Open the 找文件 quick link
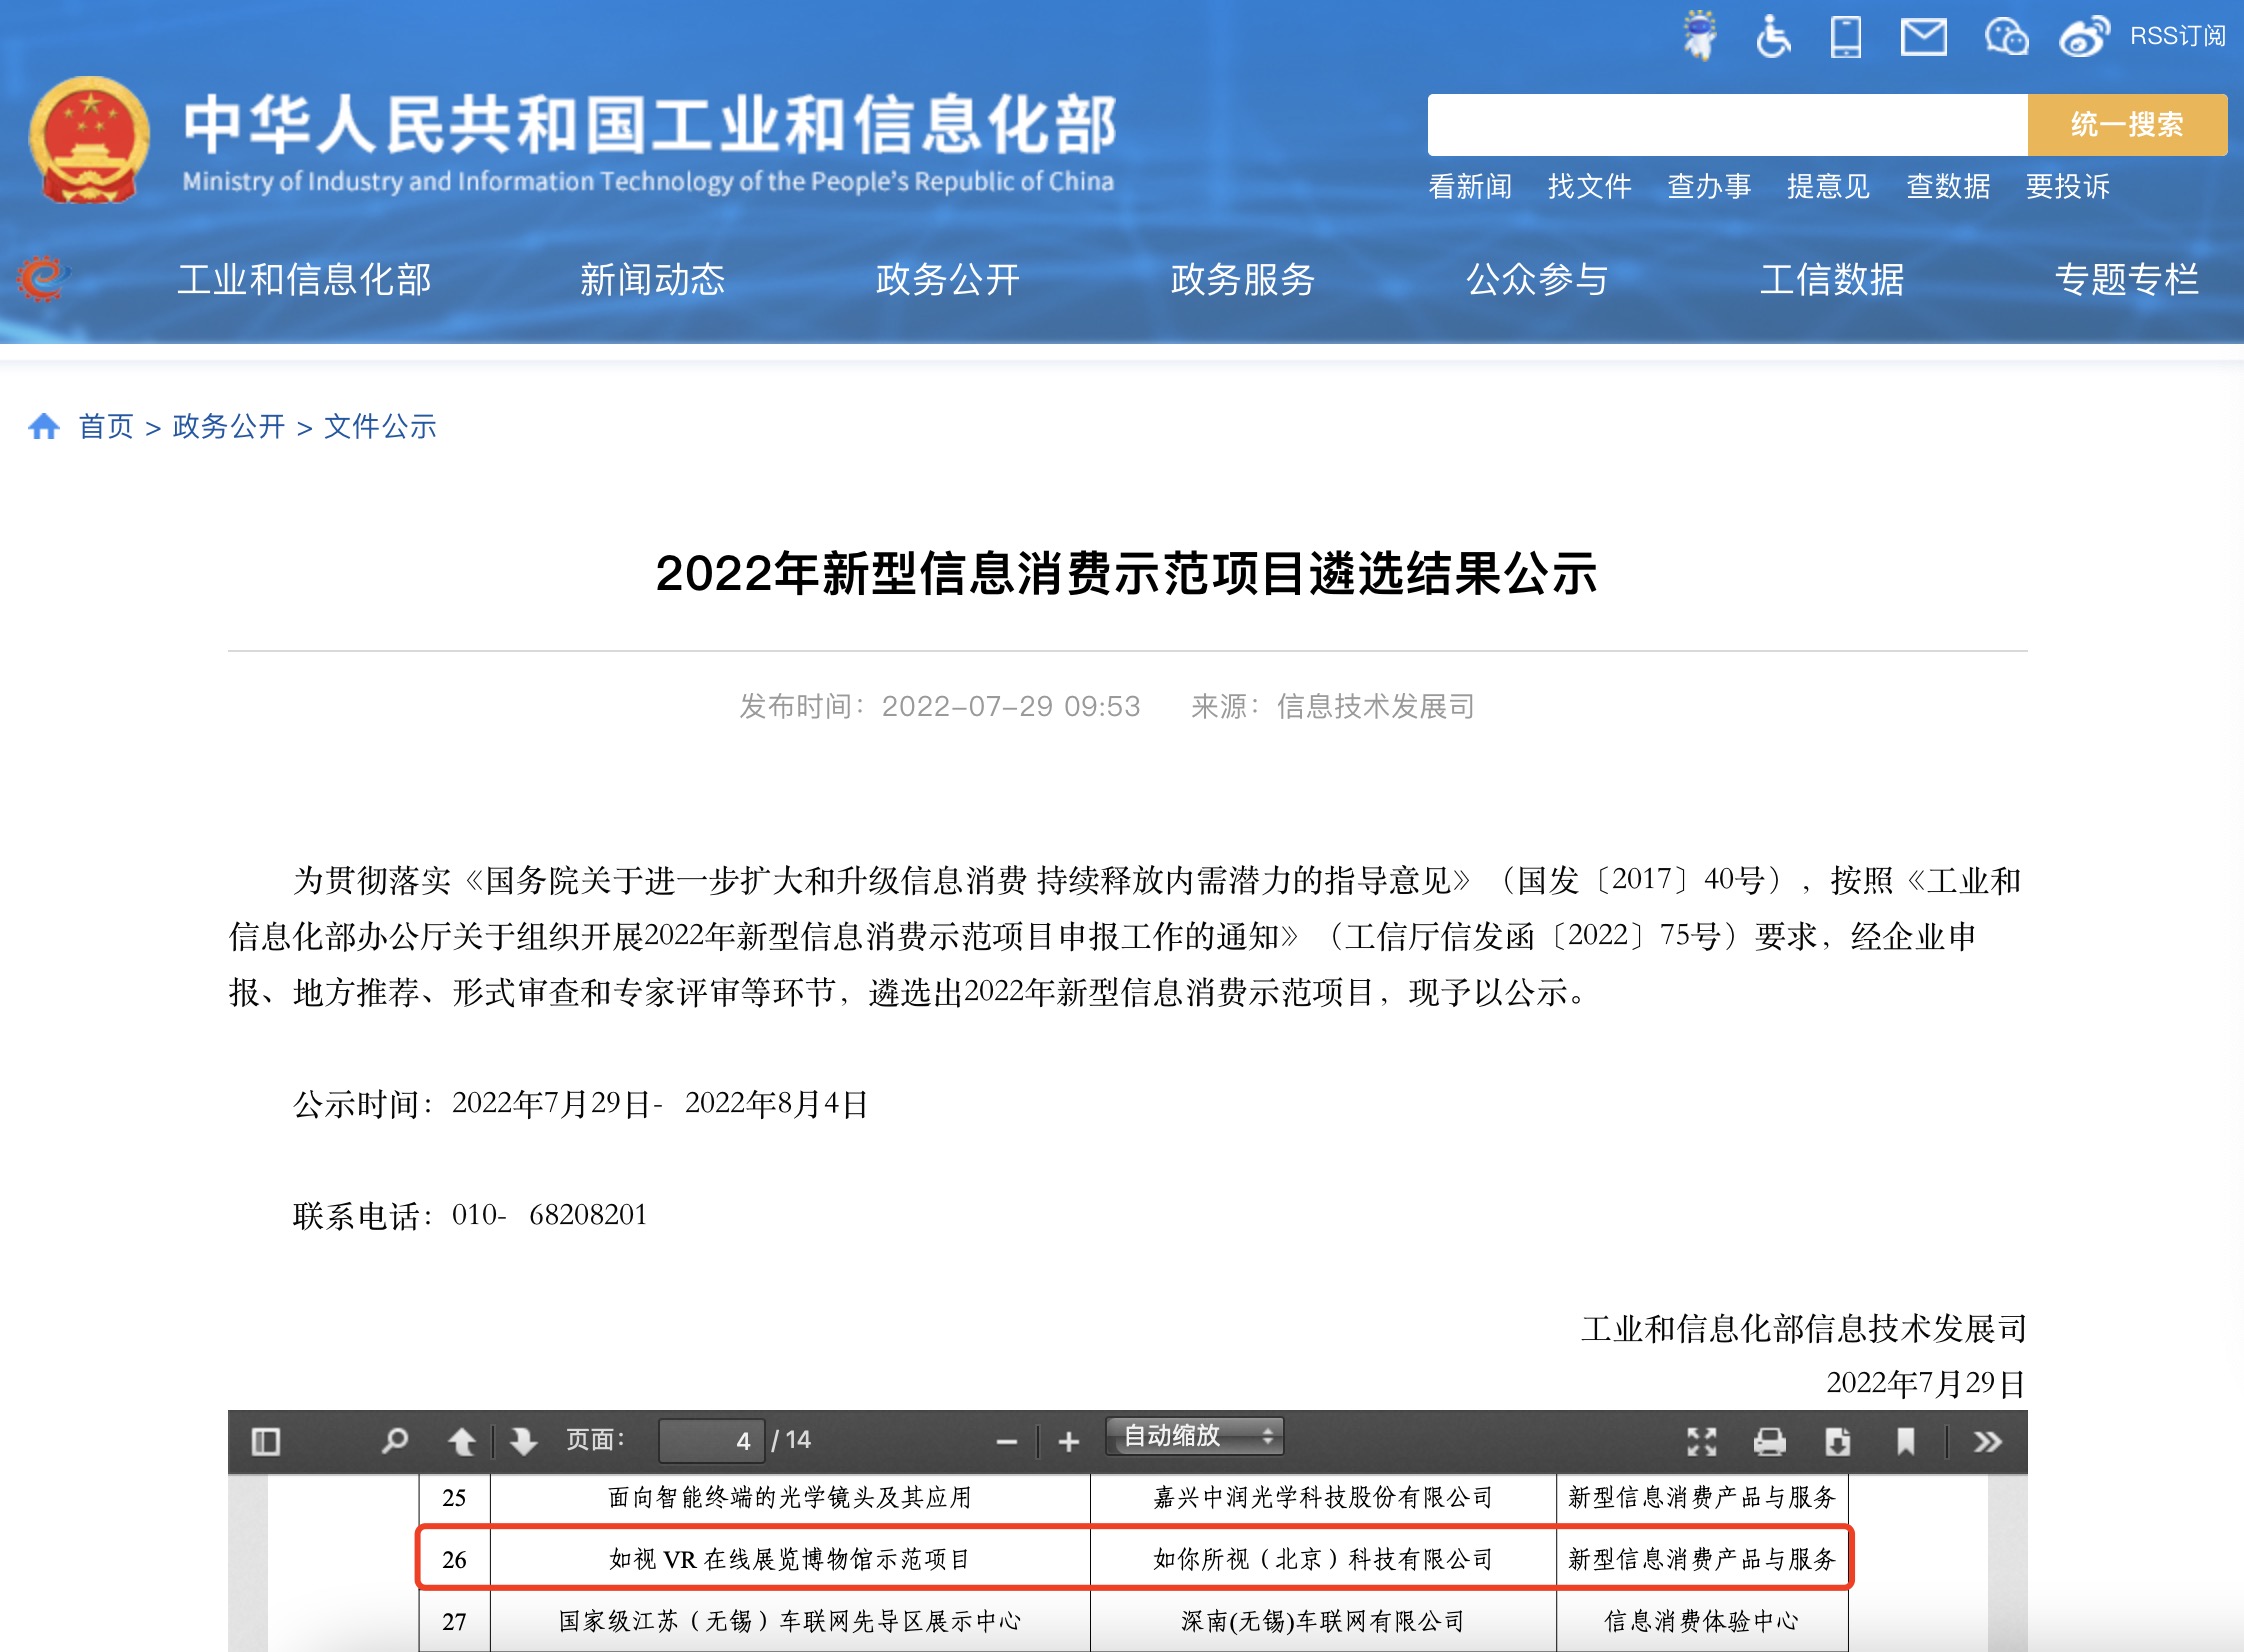 1589,186
